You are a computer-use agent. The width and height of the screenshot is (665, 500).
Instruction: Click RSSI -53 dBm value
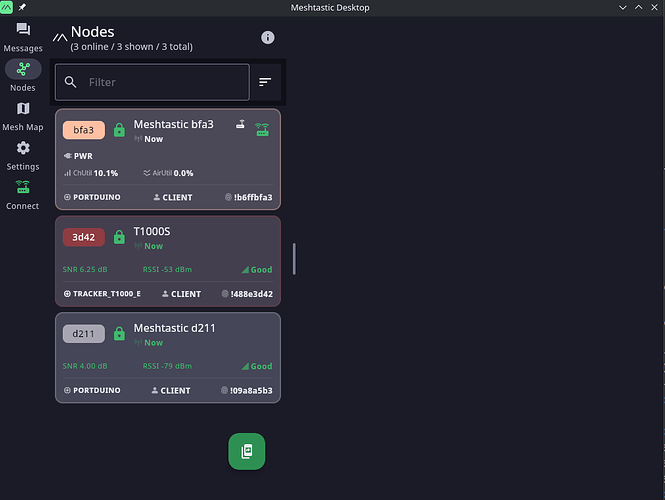click(167, 269)
